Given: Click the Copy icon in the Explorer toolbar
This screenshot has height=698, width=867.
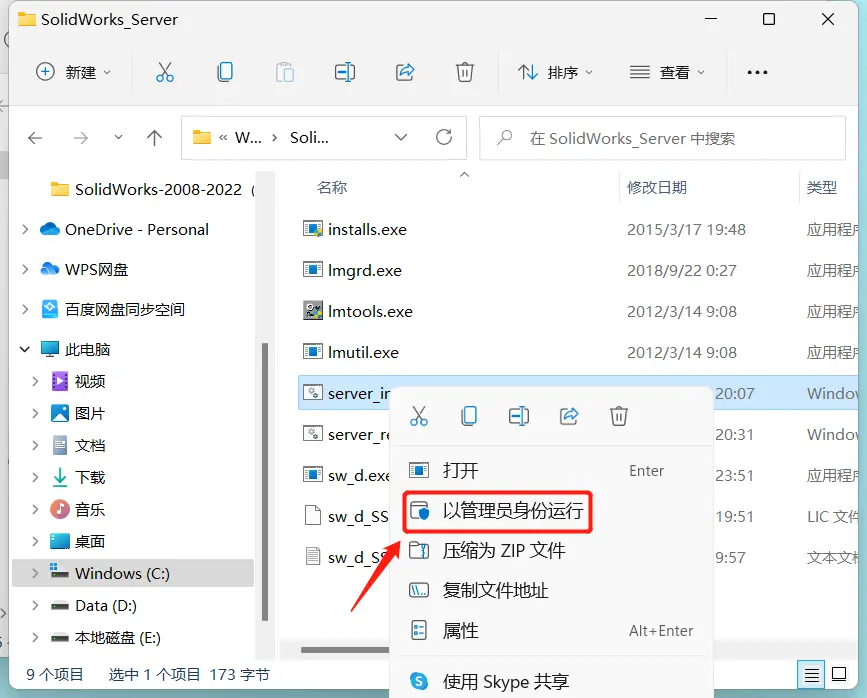Looking at the screenshot, I should tap(225, 72).
